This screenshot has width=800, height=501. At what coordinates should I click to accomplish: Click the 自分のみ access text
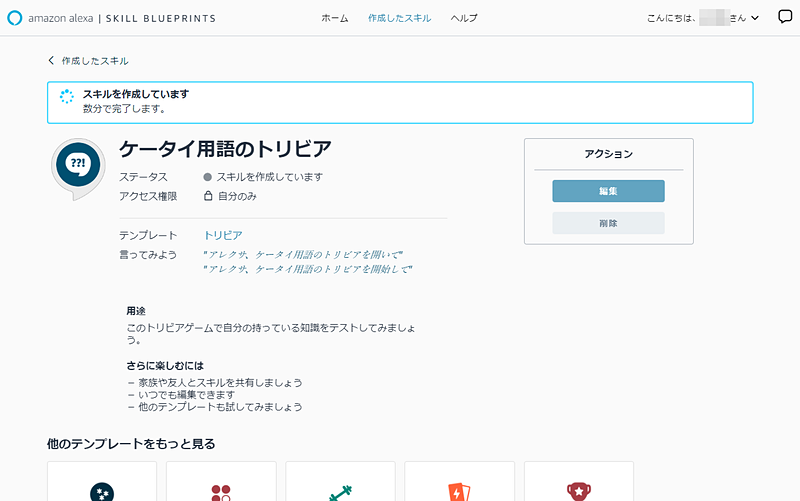pyautogui.click(x=237, y=196)
